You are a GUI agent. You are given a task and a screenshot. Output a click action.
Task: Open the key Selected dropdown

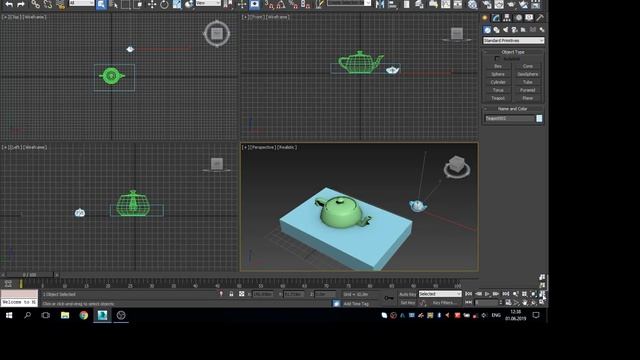(x=440, y=294)
